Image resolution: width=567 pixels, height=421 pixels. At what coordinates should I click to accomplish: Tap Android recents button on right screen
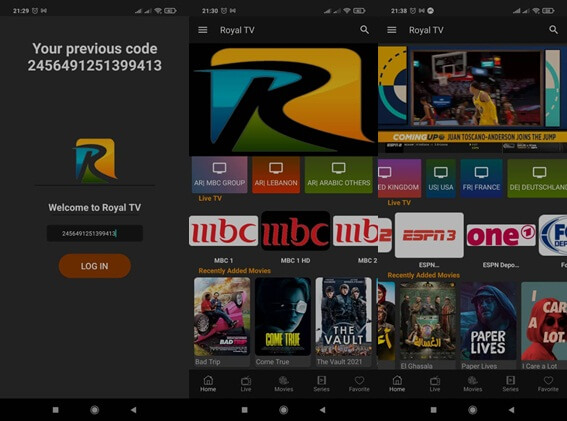click(433, 410)
